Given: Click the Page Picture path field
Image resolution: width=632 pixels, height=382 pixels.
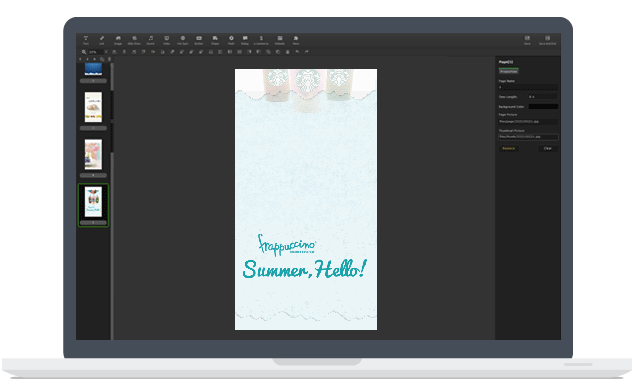Looking at the screenshot, I should (528, 121).
